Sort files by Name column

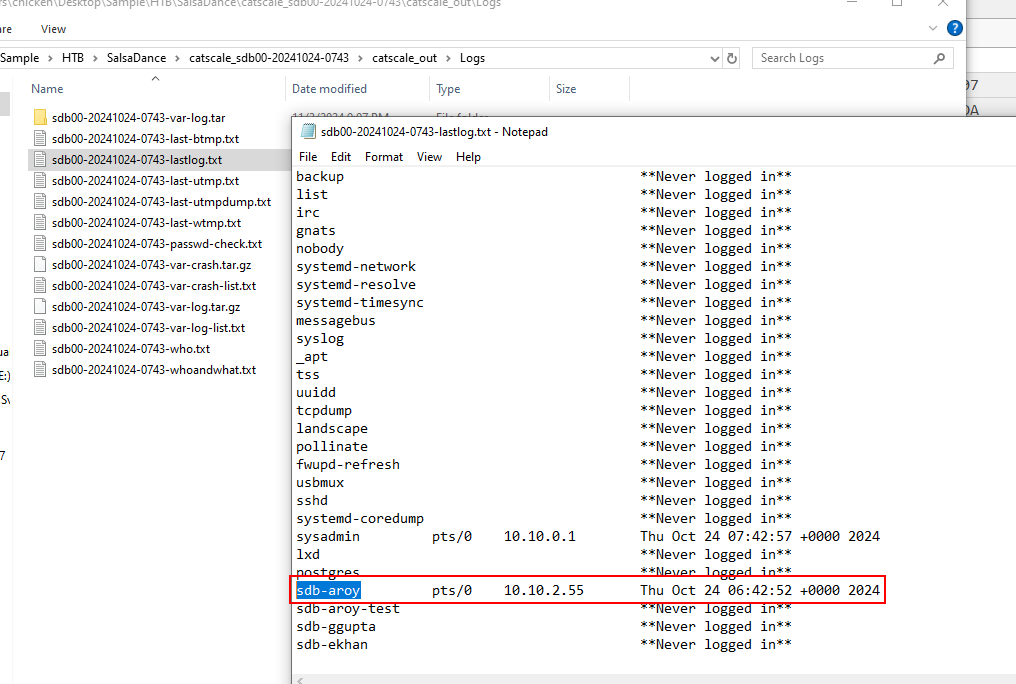pos(47,89)
